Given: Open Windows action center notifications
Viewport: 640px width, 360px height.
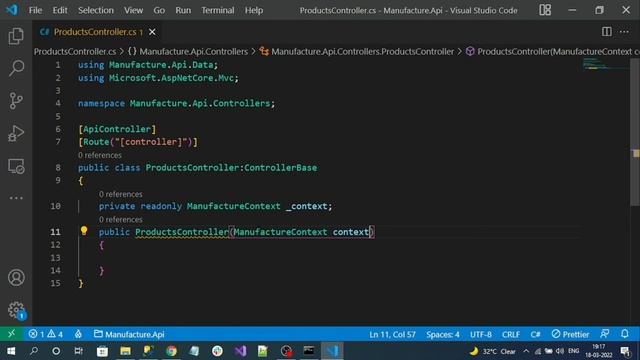Looking at the screenshot, I should point(625,351).
